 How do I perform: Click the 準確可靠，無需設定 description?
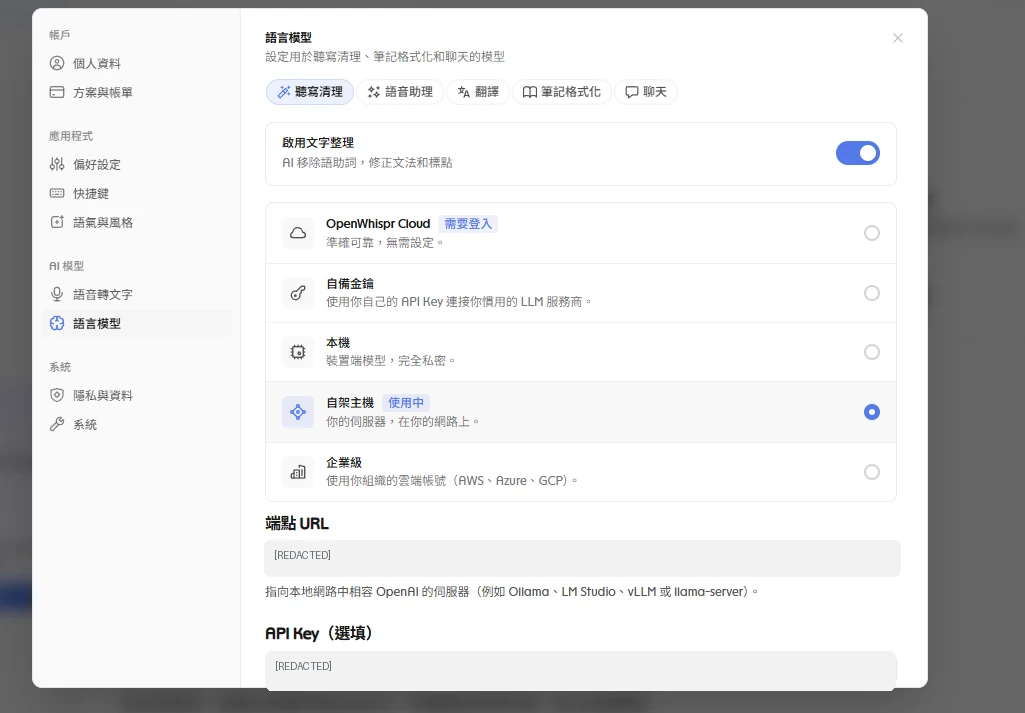tap(385, 242)
